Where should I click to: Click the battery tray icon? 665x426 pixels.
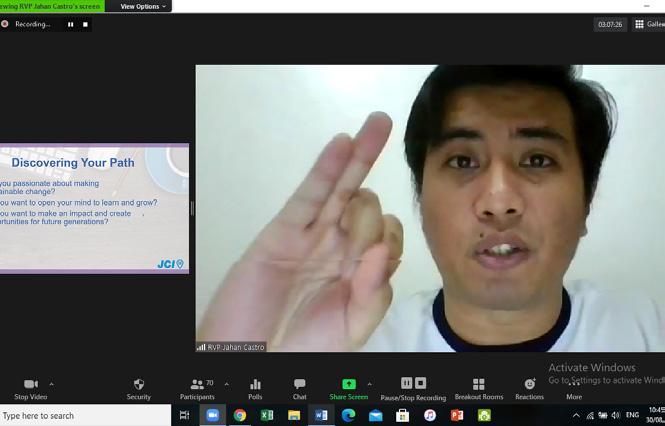point(603,415)
